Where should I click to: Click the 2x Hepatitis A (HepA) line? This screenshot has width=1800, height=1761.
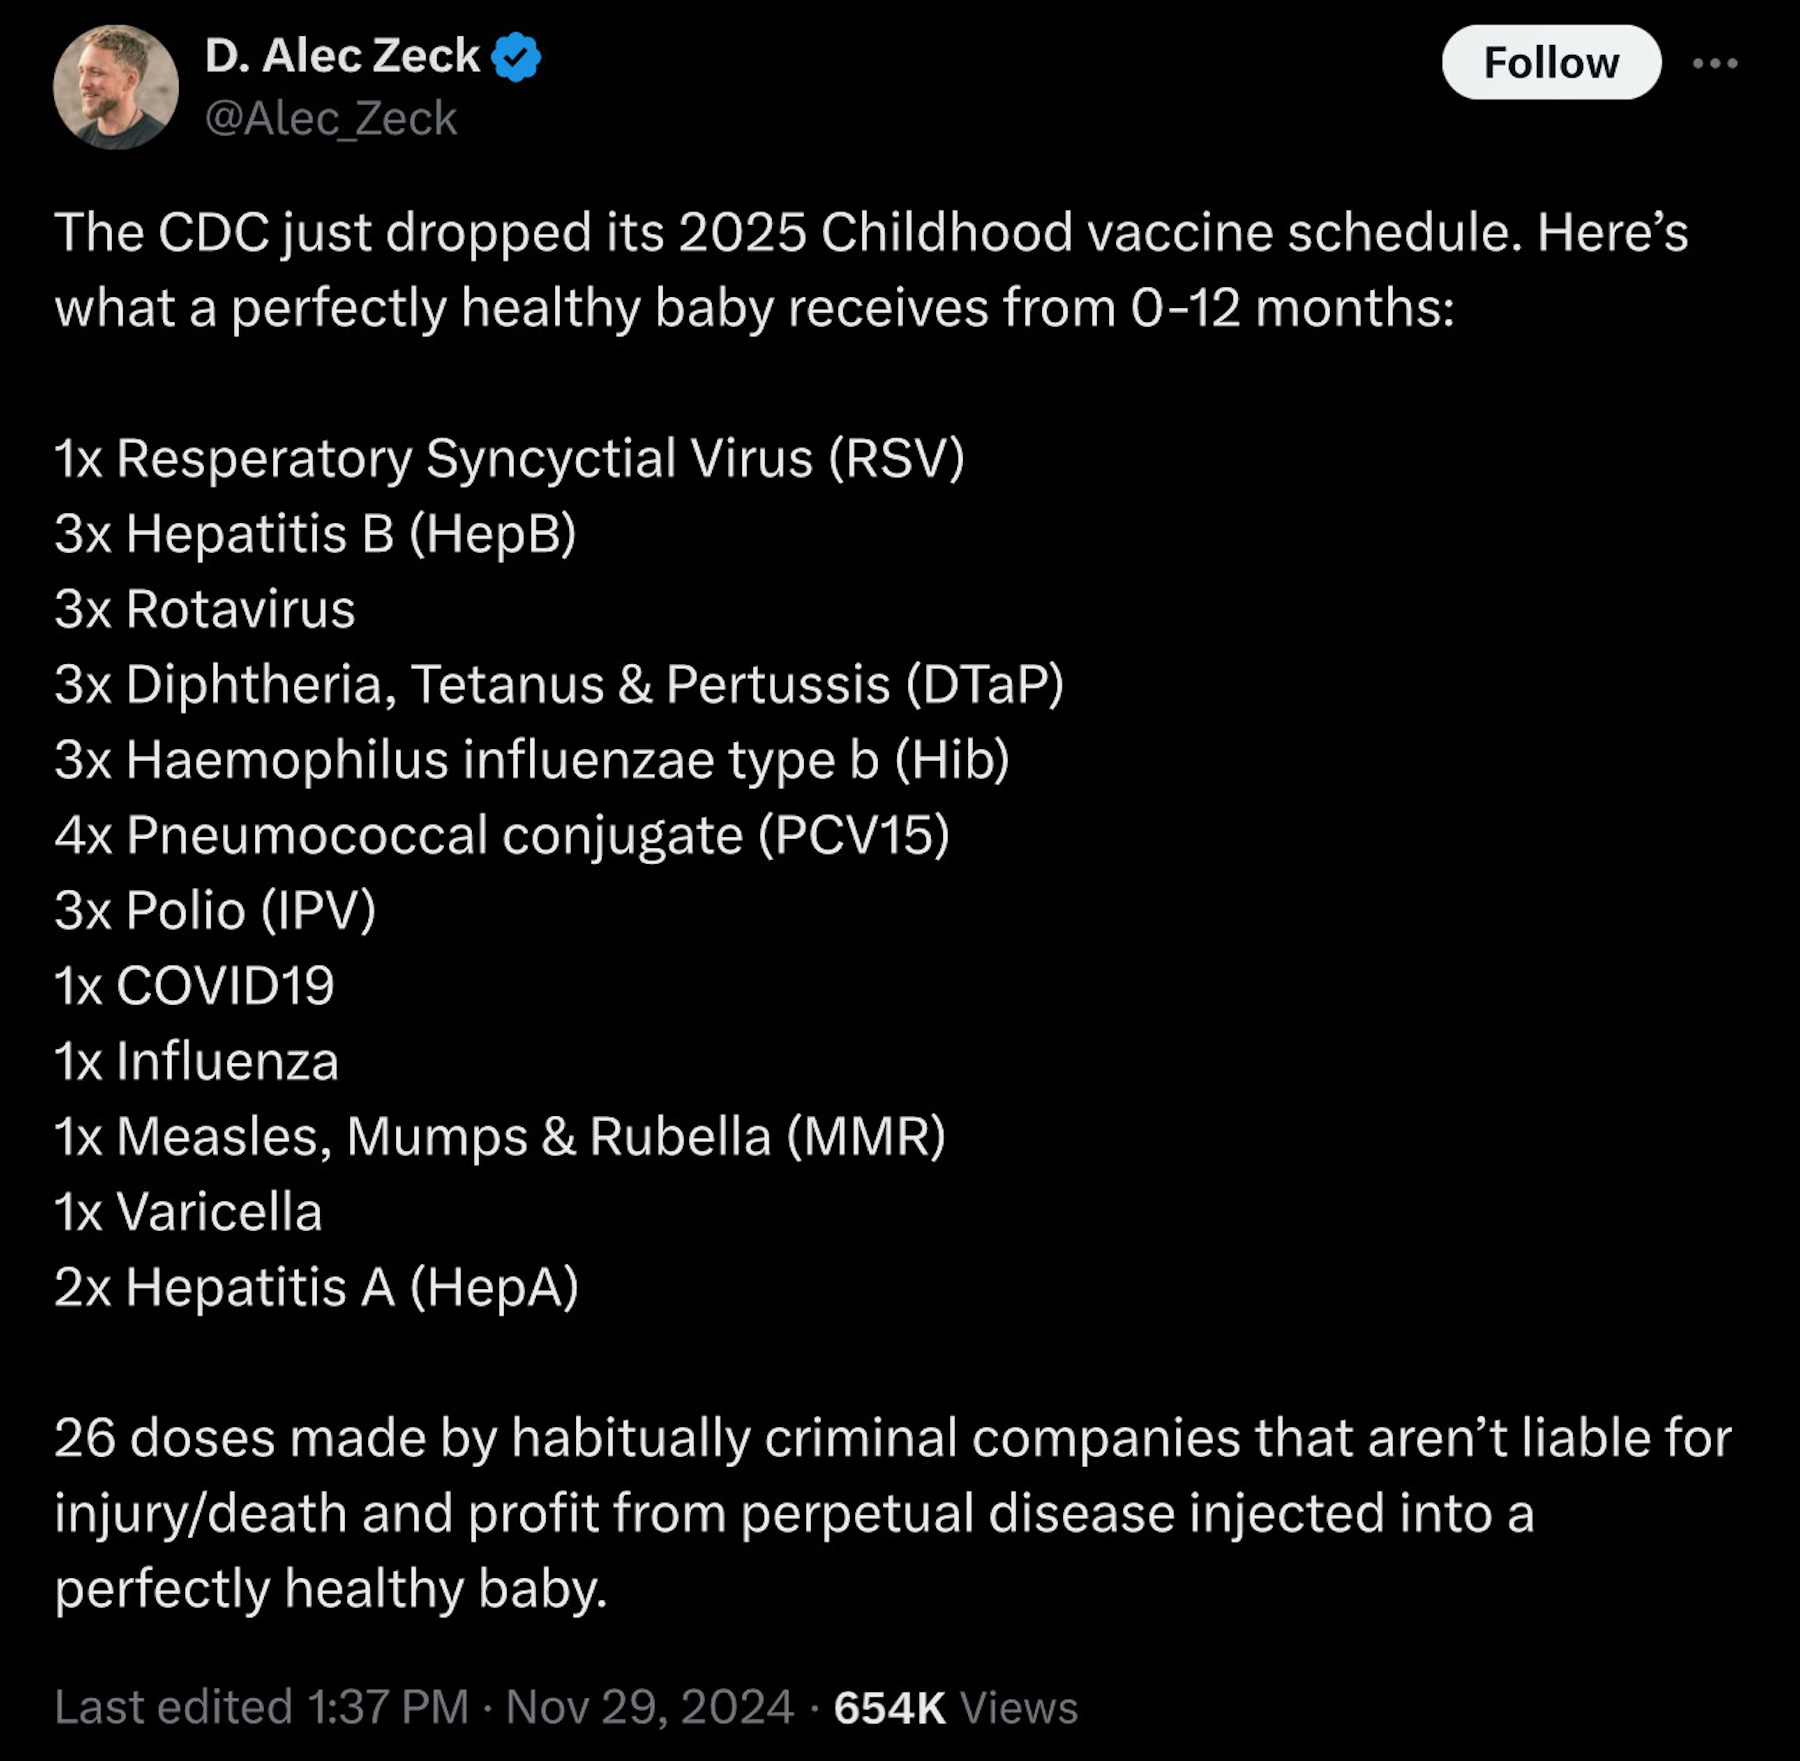point(317,1287)
